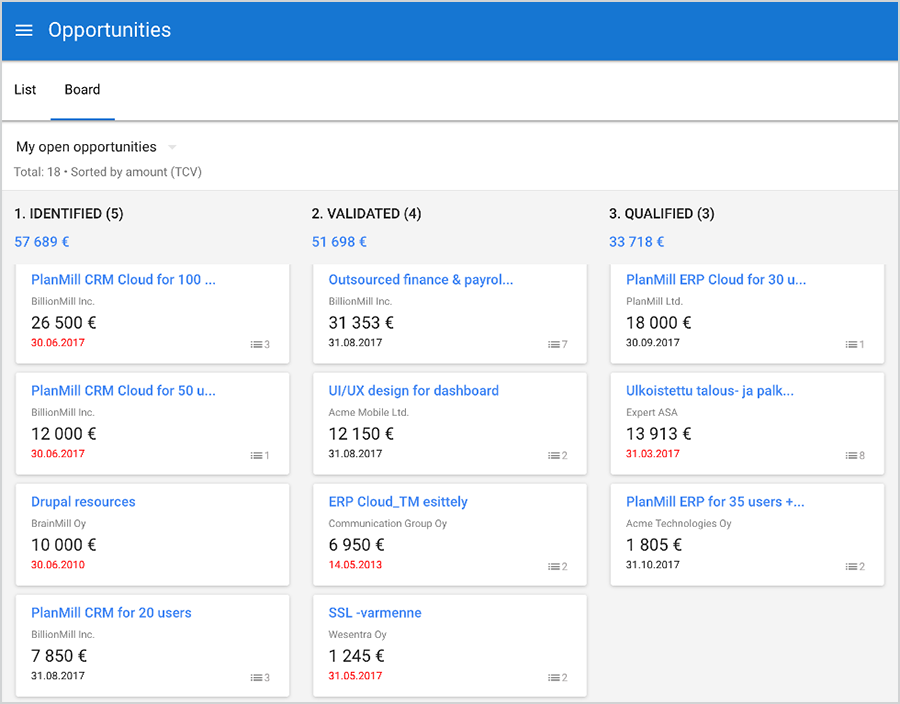This screenshot has width=900, height=704.
Task: Click the Identified column total 57 689 €
Action: 42,242
